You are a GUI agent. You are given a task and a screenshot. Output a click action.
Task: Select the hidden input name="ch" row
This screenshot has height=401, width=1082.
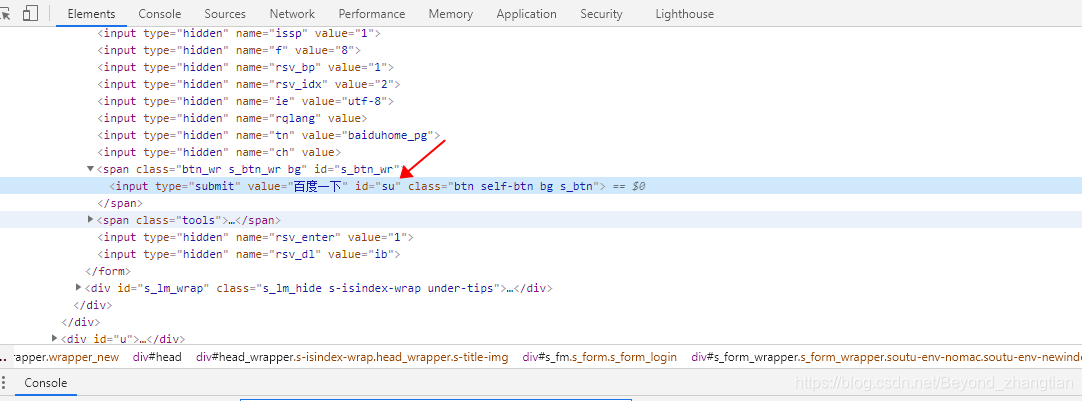point(541,152)
